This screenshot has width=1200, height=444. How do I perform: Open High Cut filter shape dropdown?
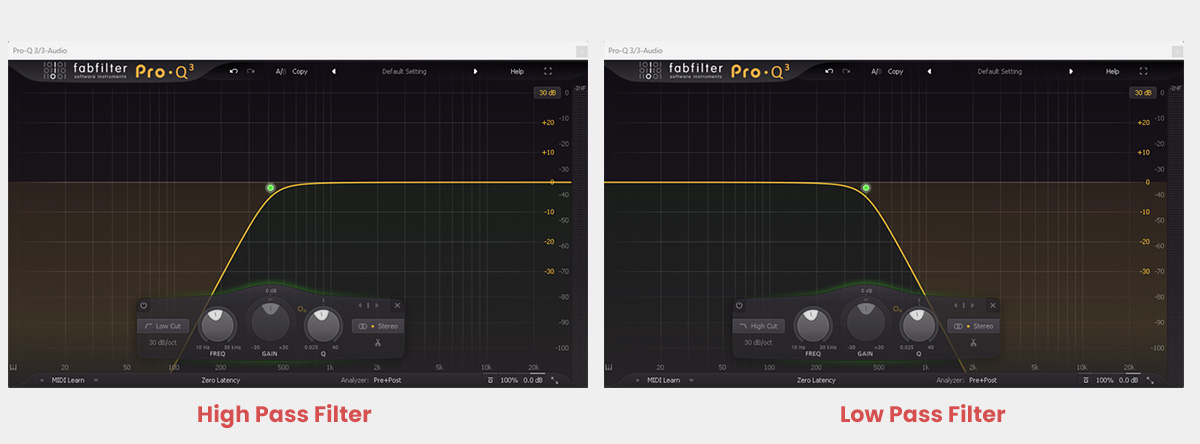click(x=759, y=326)
